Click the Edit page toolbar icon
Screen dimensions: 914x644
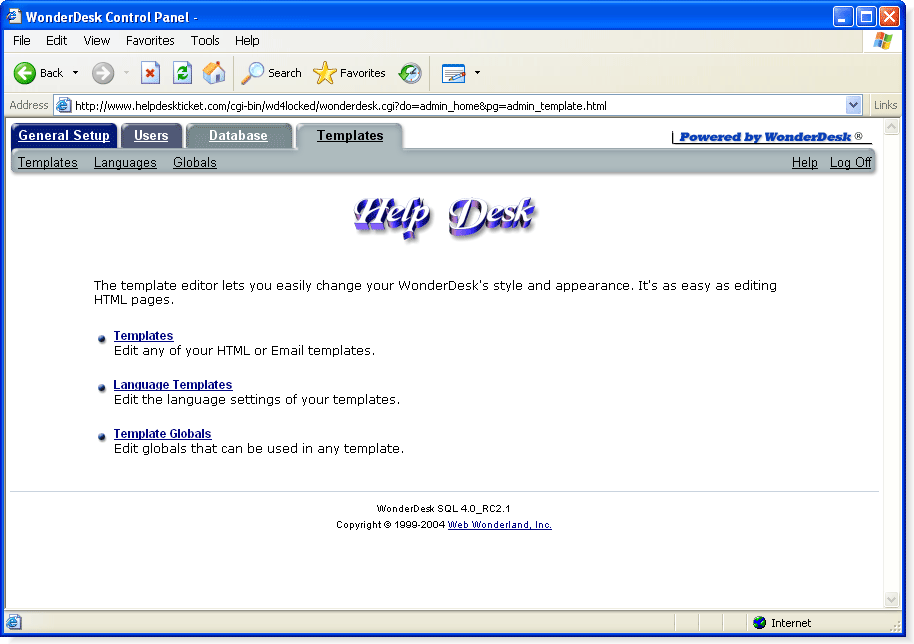[x=454, y=73]
